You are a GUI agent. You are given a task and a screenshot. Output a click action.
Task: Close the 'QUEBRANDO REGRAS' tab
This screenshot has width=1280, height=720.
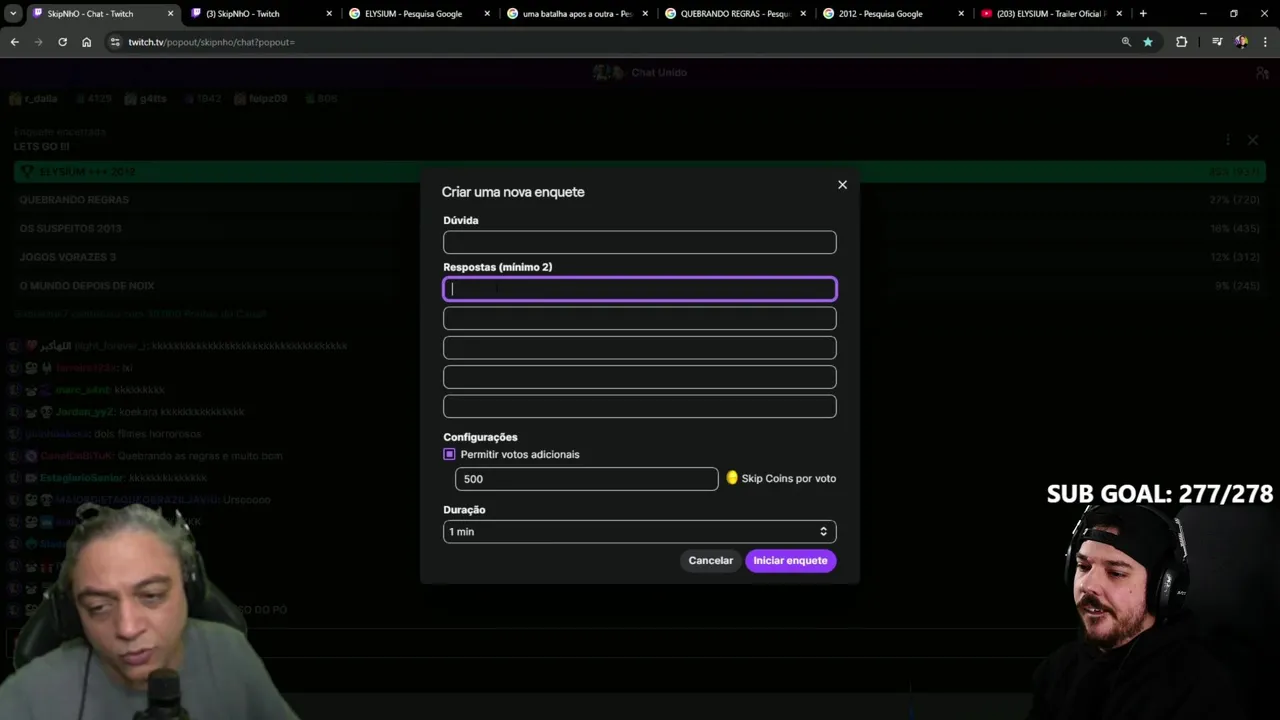click(803, 14)
